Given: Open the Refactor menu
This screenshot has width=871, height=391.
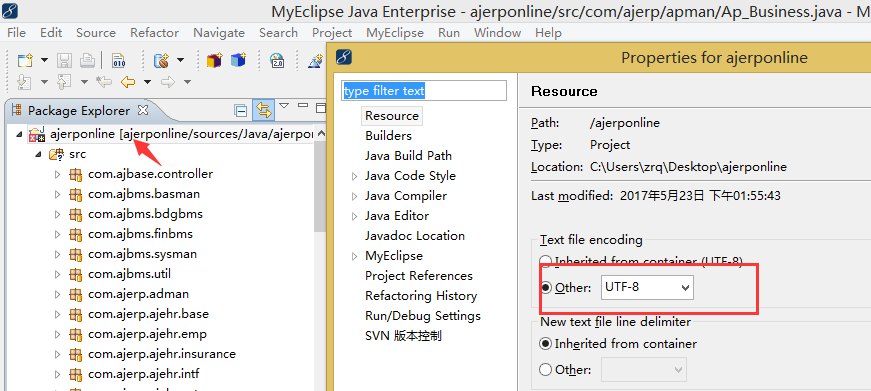Looking at the screenshot, I should 154,33.
